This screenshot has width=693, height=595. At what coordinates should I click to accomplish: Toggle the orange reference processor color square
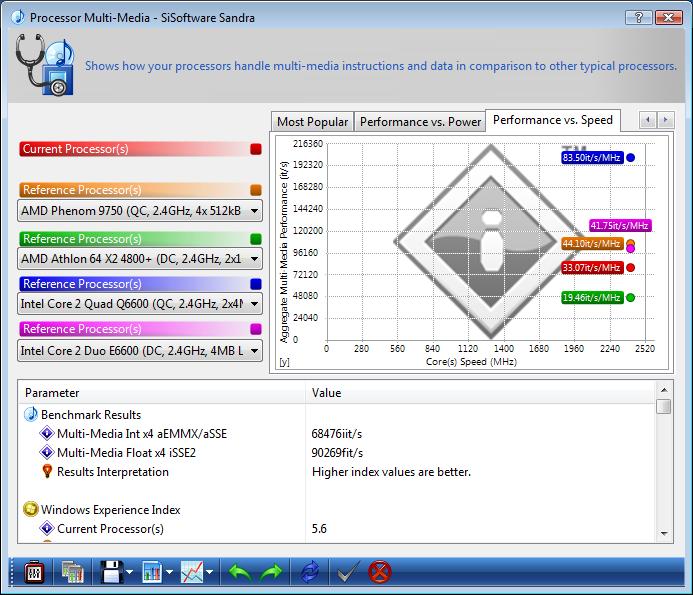click(256, 190)
